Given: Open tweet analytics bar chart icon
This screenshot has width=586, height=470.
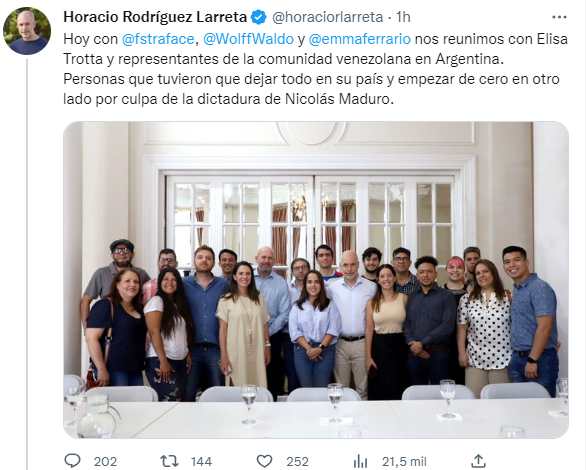Looking at the screenshot, I should click(x=360, y=461).
